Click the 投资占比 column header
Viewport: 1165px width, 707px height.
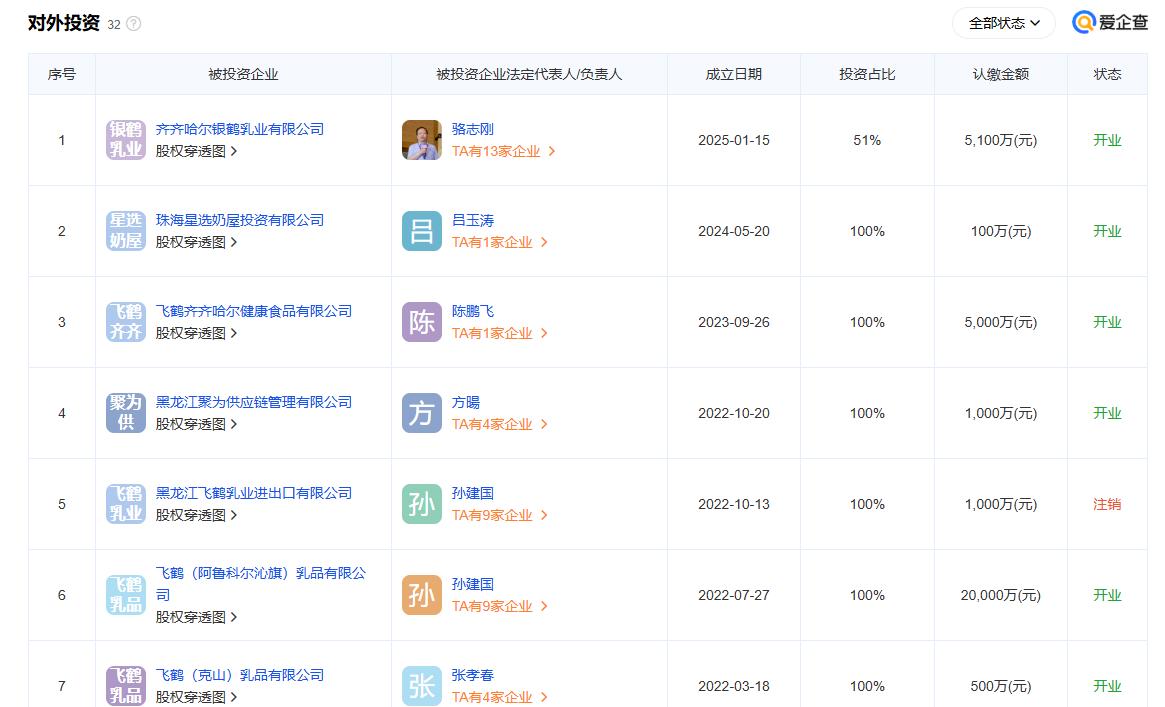(x=867, y=74)
